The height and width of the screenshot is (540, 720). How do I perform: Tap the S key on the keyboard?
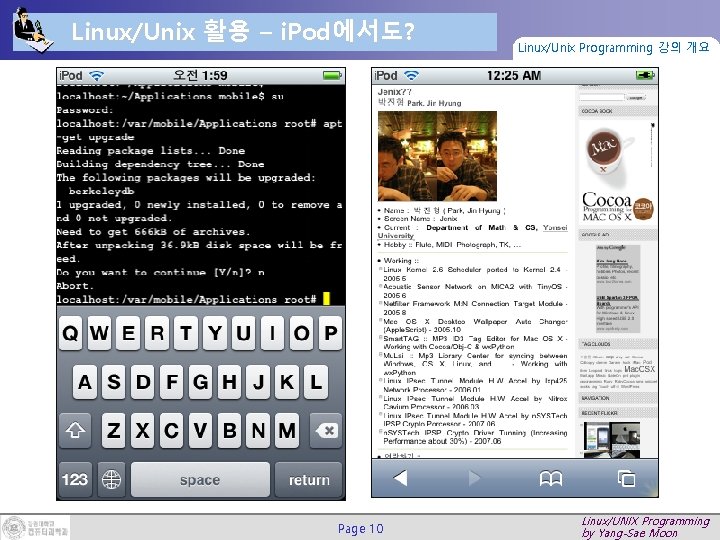pos(113,382)
